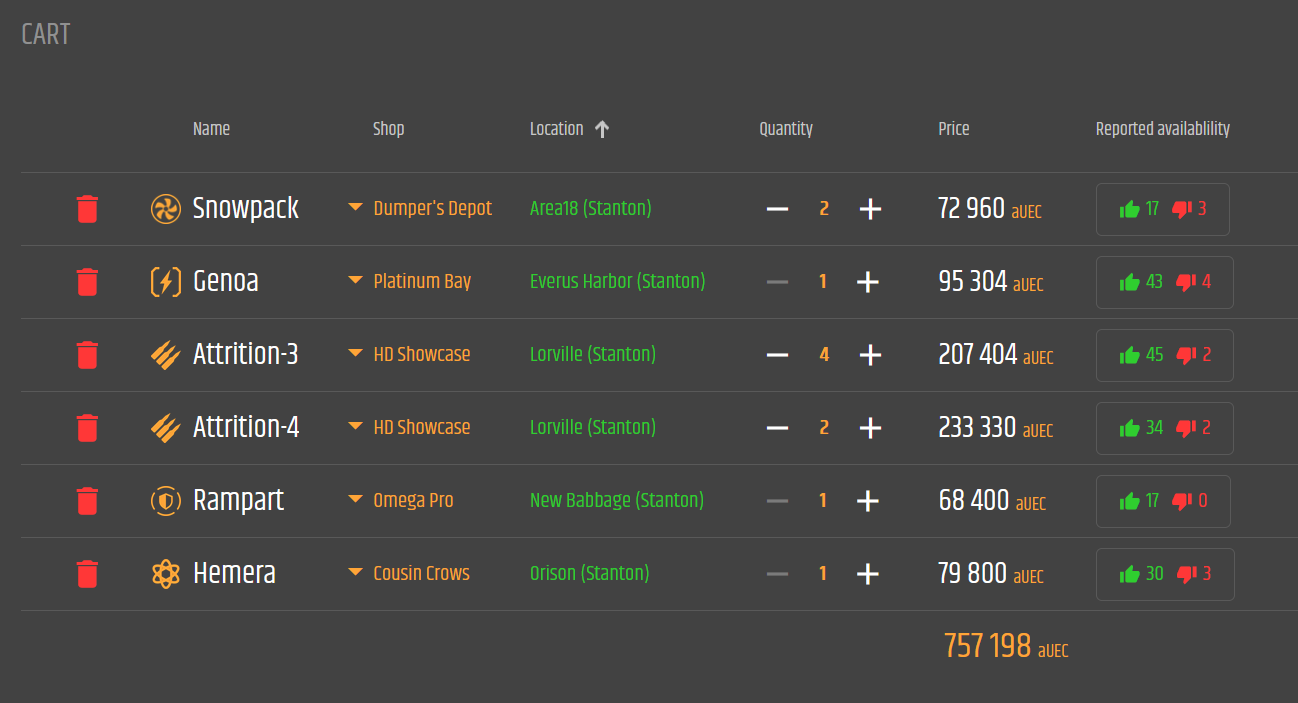This screenshot has width=1298, height=703.
Task: Sort by the Price column header
Action: [x=953, y=129]
